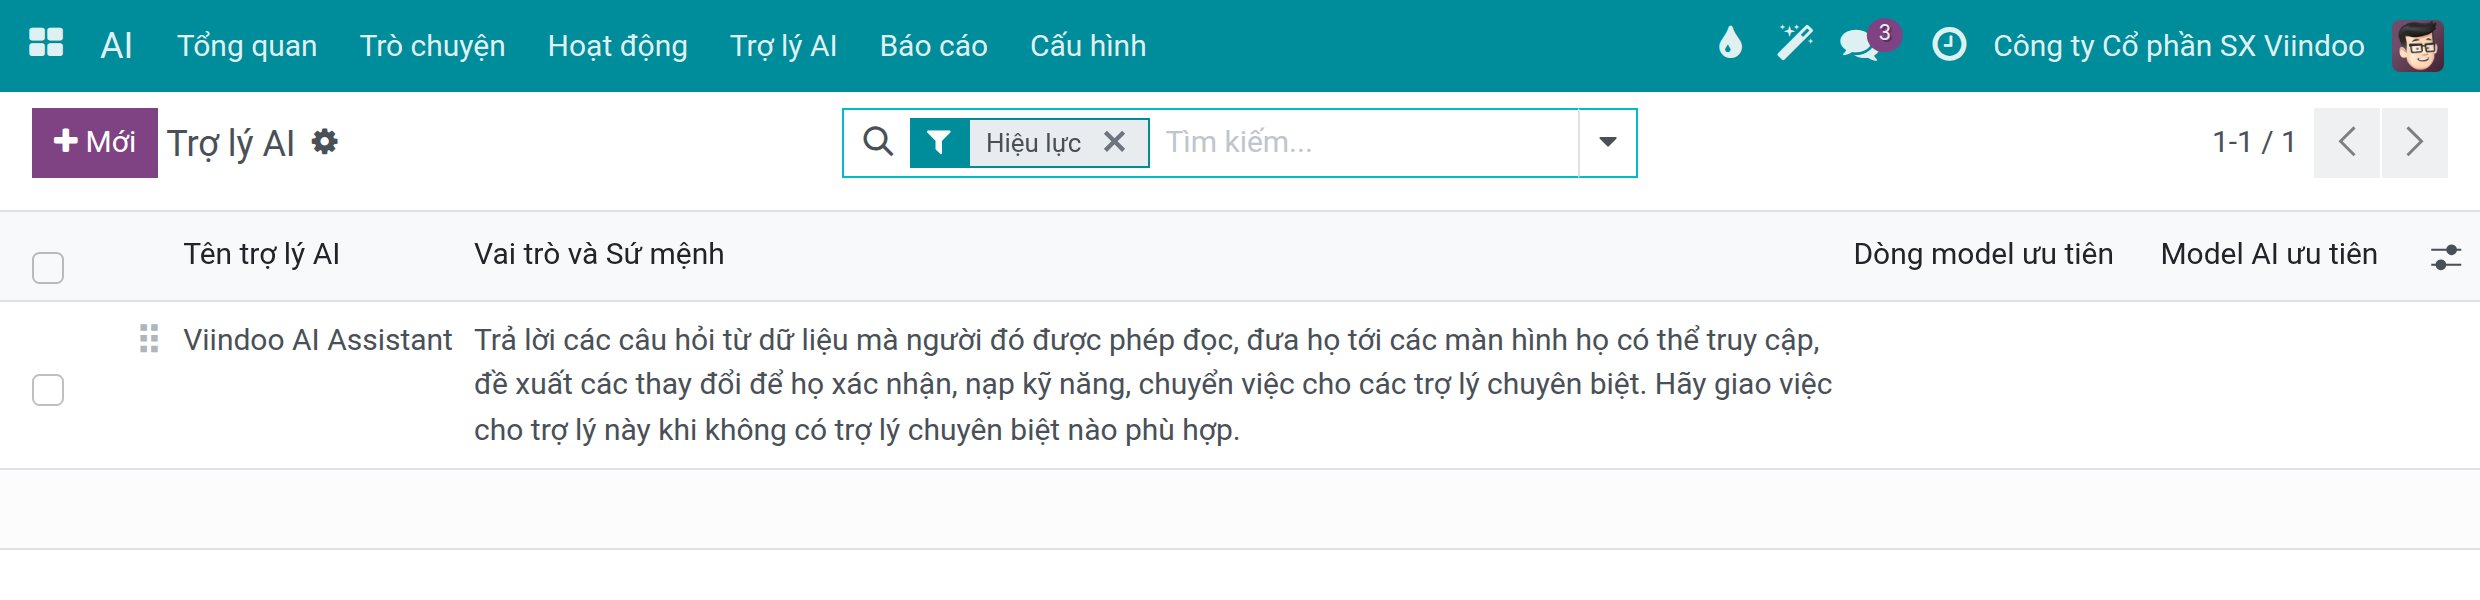Click the water drop icon in header
Screen dimensions: 2480x600
[x=1730, y=44]
